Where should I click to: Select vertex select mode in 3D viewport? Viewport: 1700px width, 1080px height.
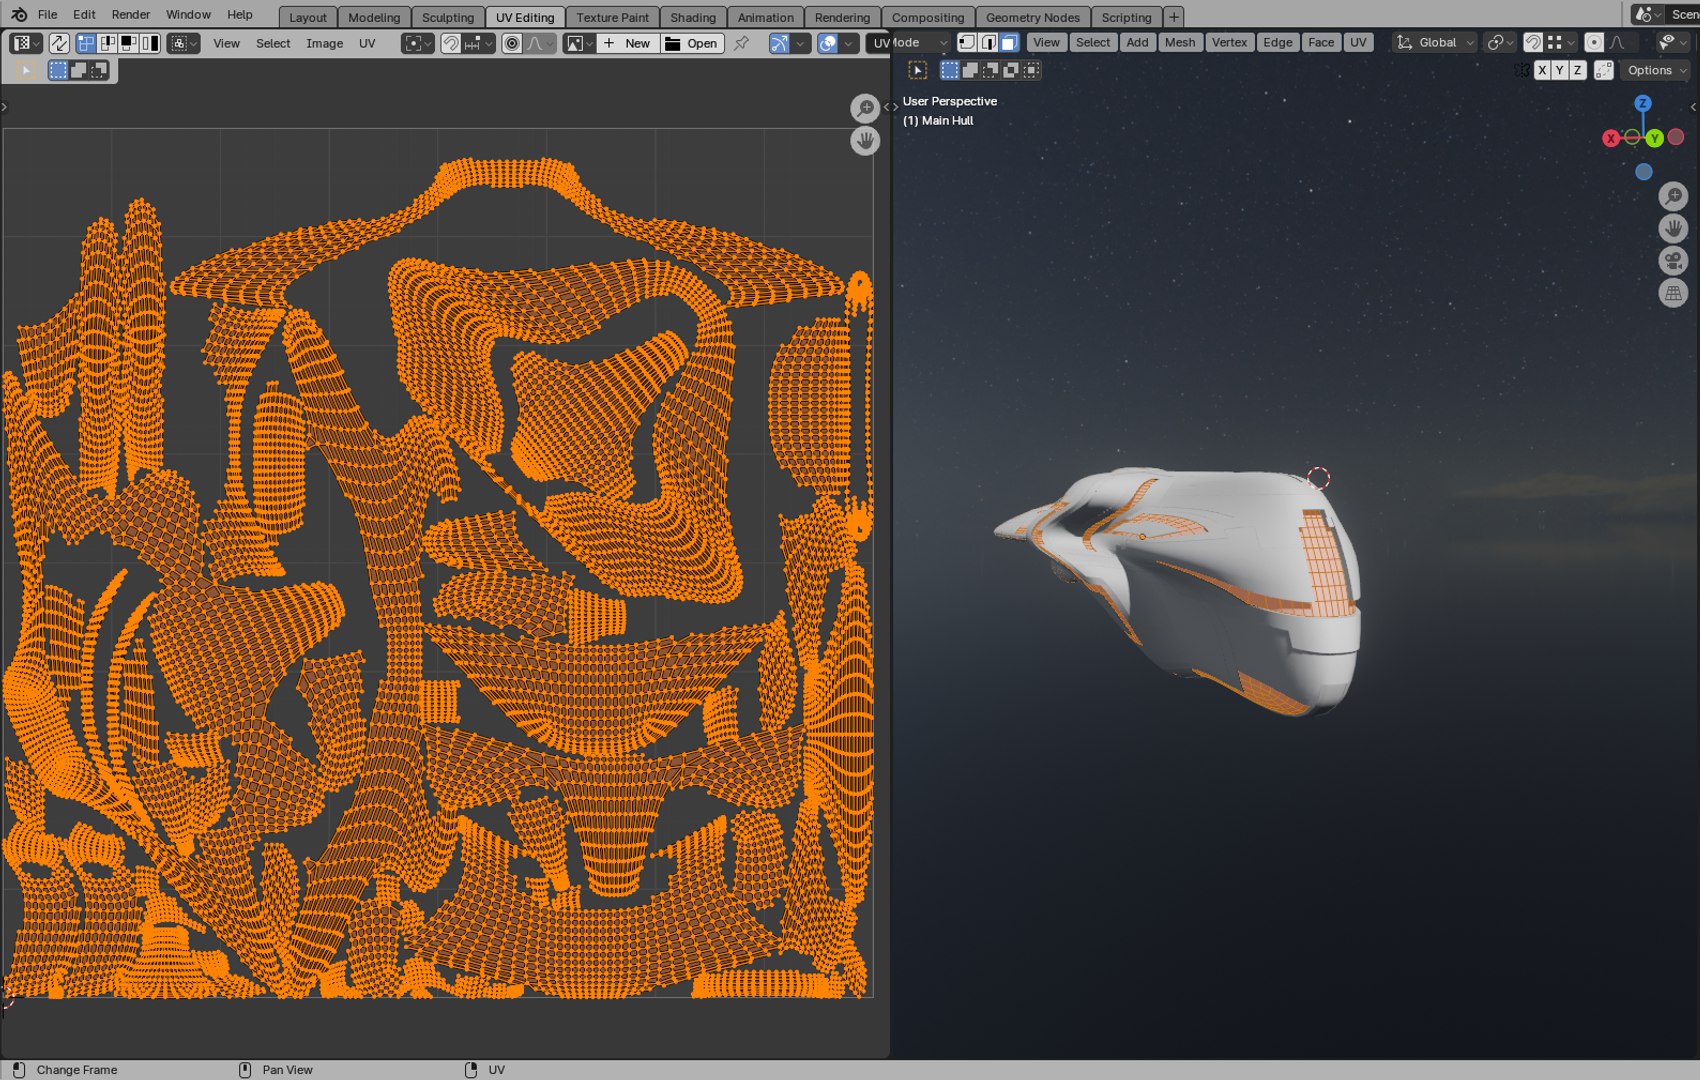967,42
